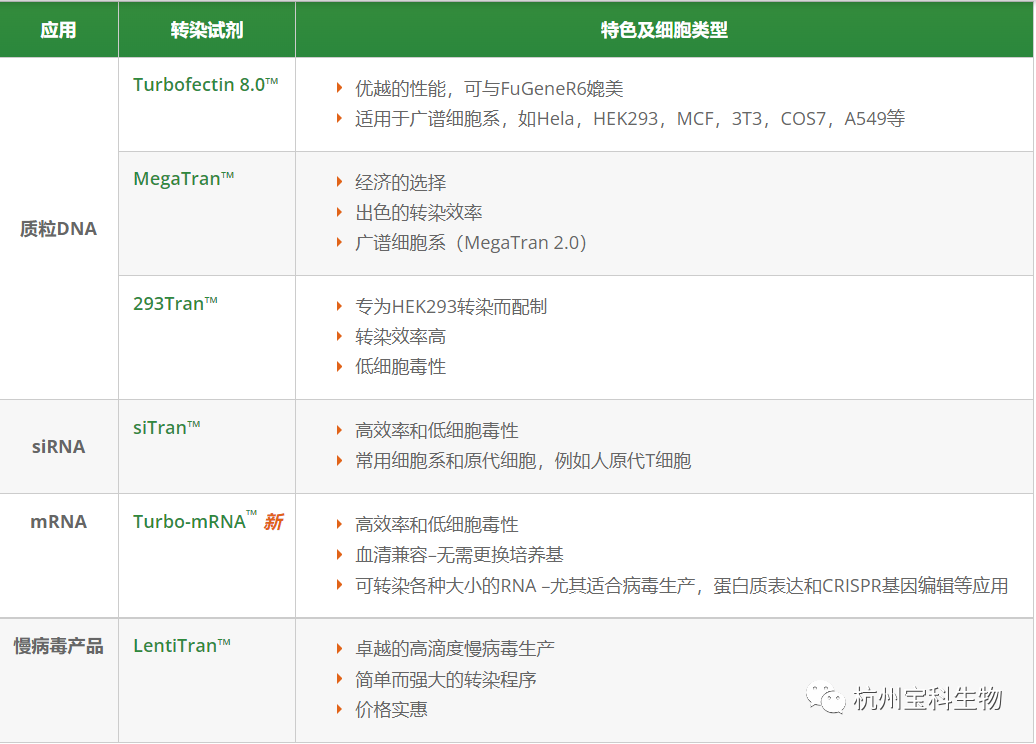Open the Turbofectin 8.0 product link
Screen dimensions: 1036x744
pyautogui.click(x=205, y=85)
